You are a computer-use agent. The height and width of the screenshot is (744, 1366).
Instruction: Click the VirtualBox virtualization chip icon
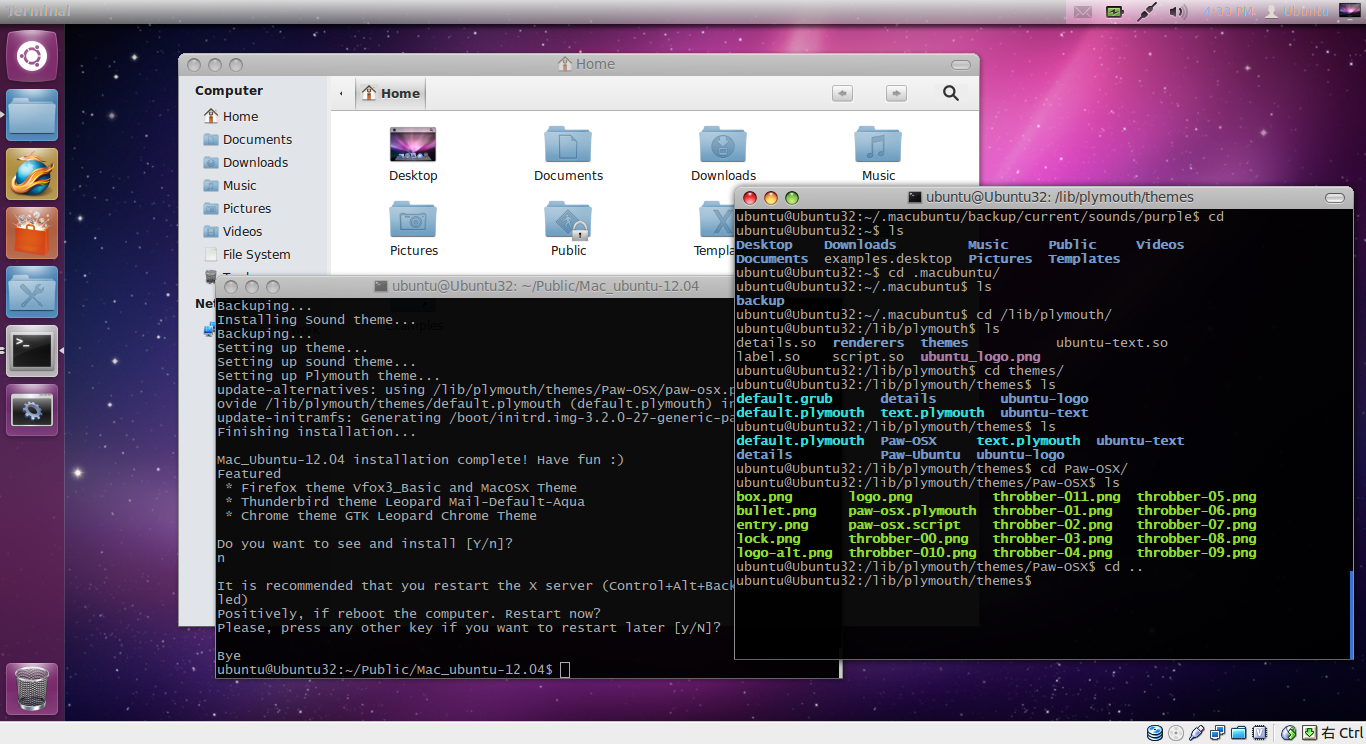tap(1260, 733)
